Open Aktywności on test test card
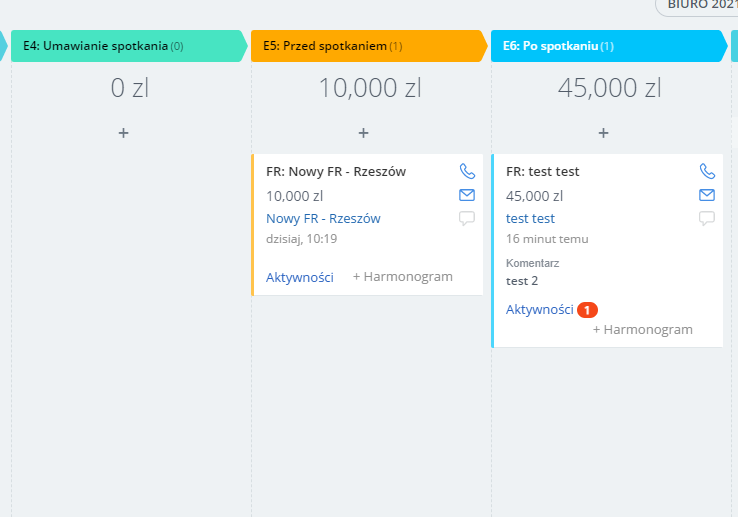 pos(539,309)
